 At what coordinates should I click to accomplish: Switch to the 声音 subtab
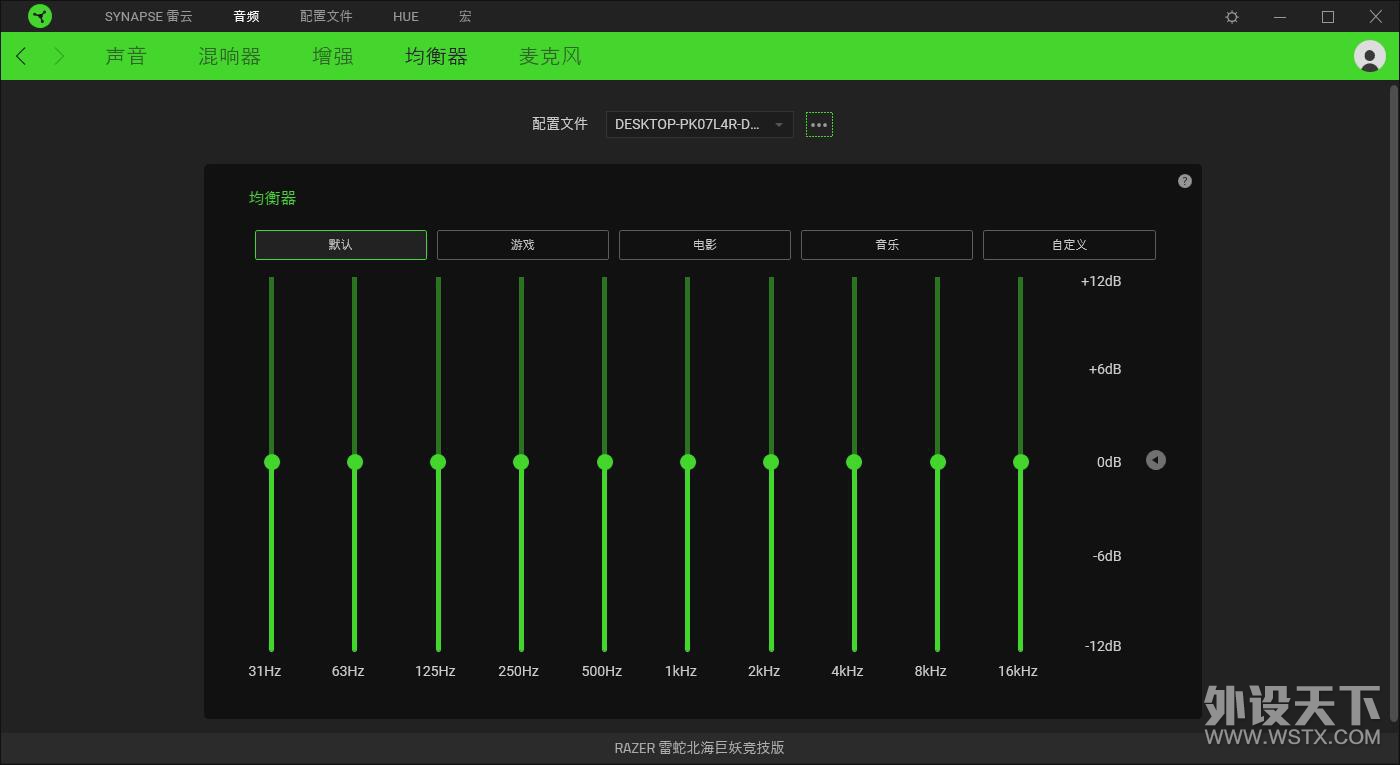[x=126, y=56]
